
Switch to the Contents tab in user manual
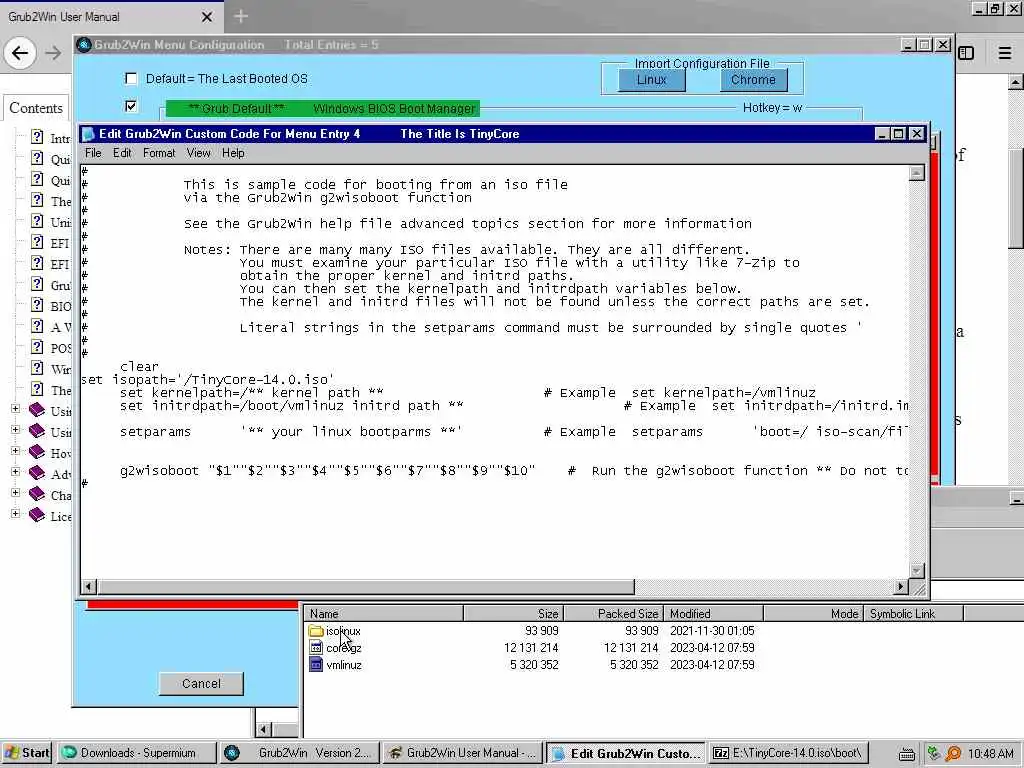point(36,108)
